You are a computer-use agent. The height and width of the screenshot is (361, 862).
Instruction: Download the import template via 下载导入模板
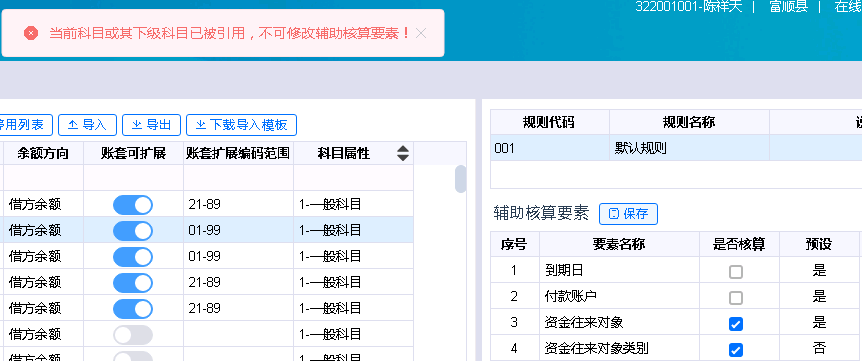[x=241, y=125]
